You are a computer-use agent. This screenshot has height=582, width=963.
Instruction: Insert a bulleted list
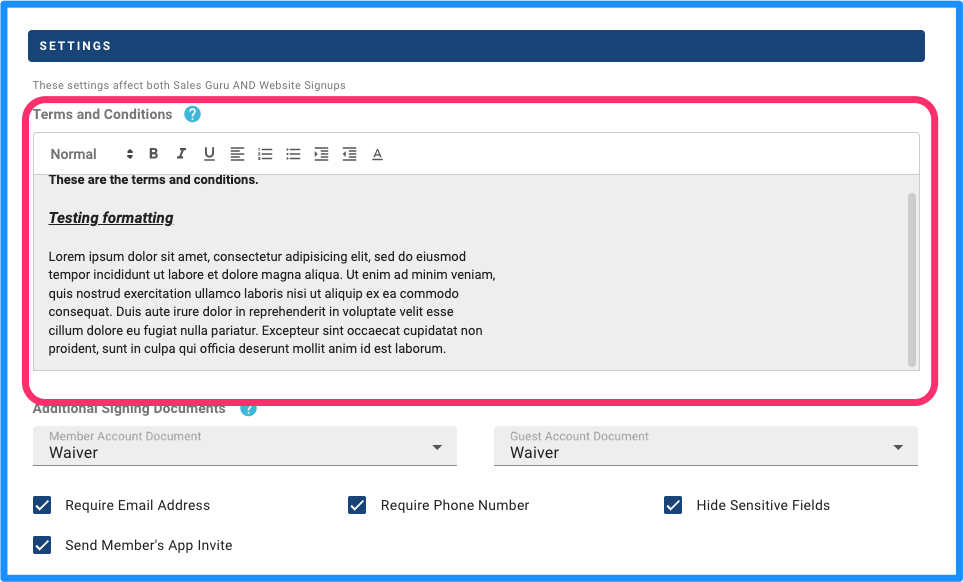tap(293, 154)
